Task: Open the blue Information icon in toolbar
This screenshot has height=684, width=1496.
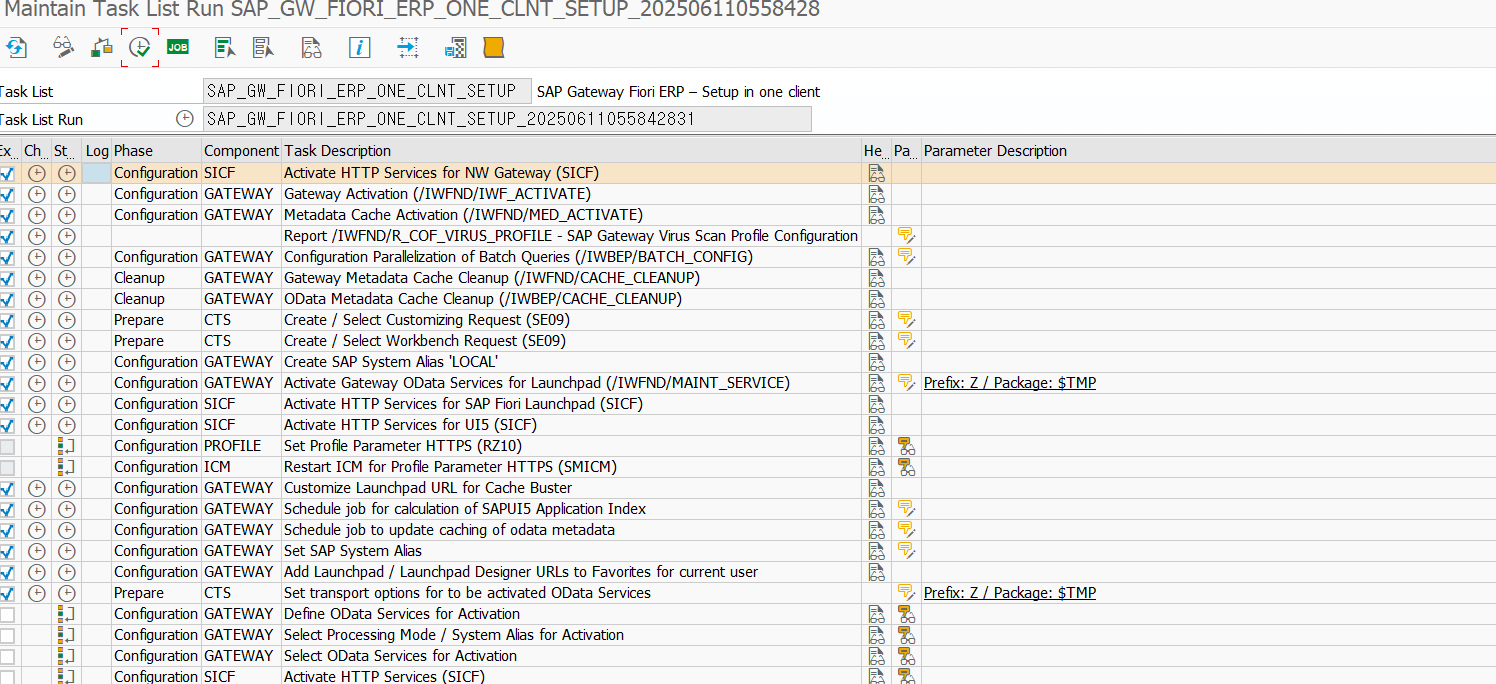Action: (359, 47)
